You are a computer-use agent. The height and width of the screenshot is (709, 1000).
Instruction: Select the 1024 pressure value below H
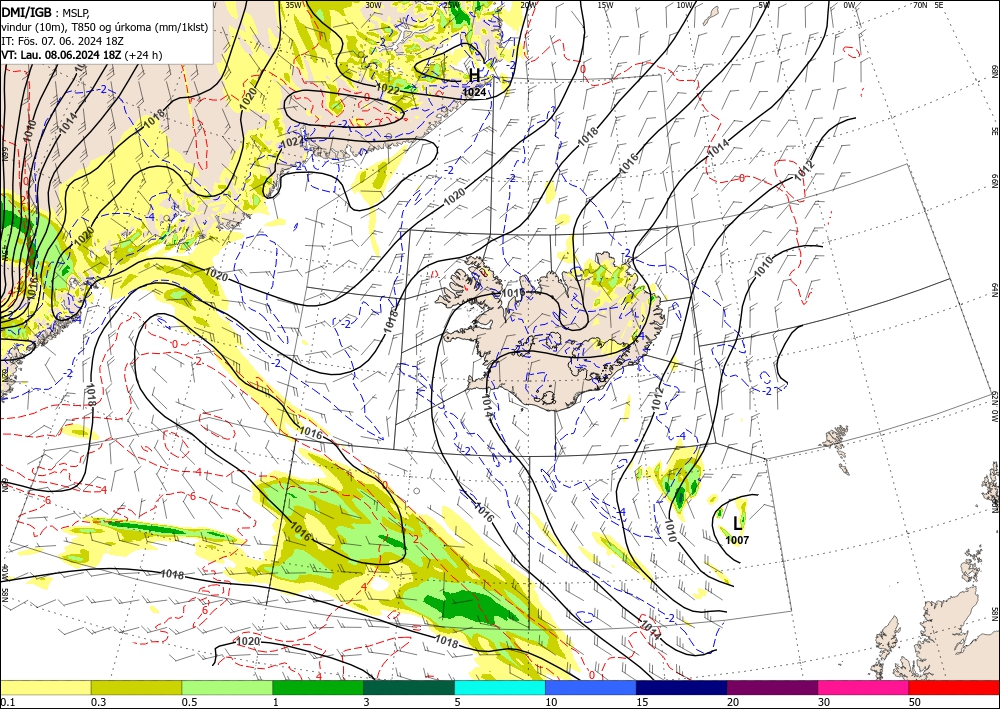tap(474, 92)
